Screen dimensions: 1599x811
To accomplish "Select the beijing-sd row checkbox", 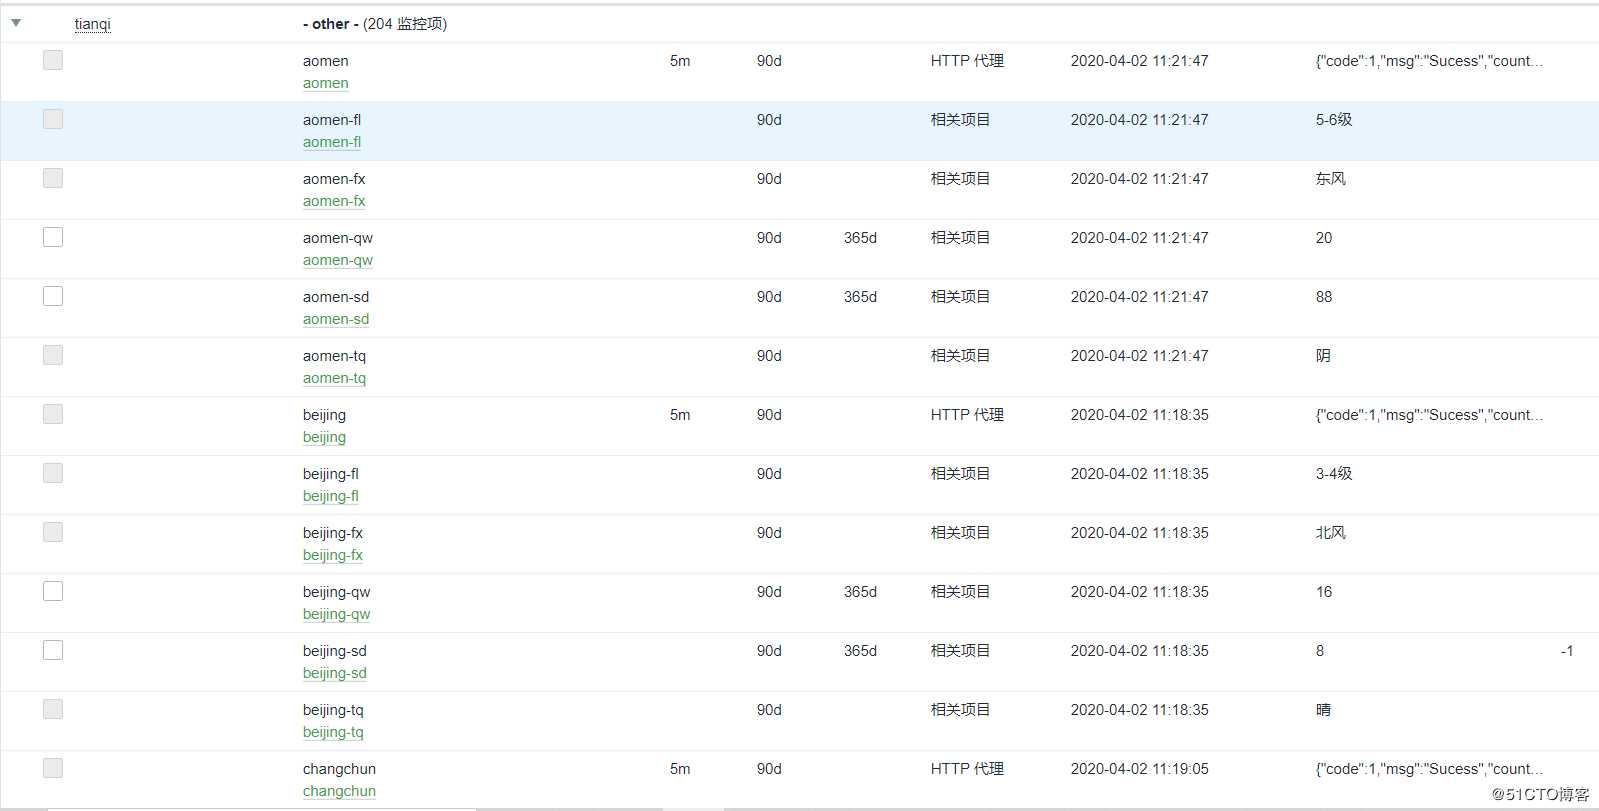I will click(53, 650).
